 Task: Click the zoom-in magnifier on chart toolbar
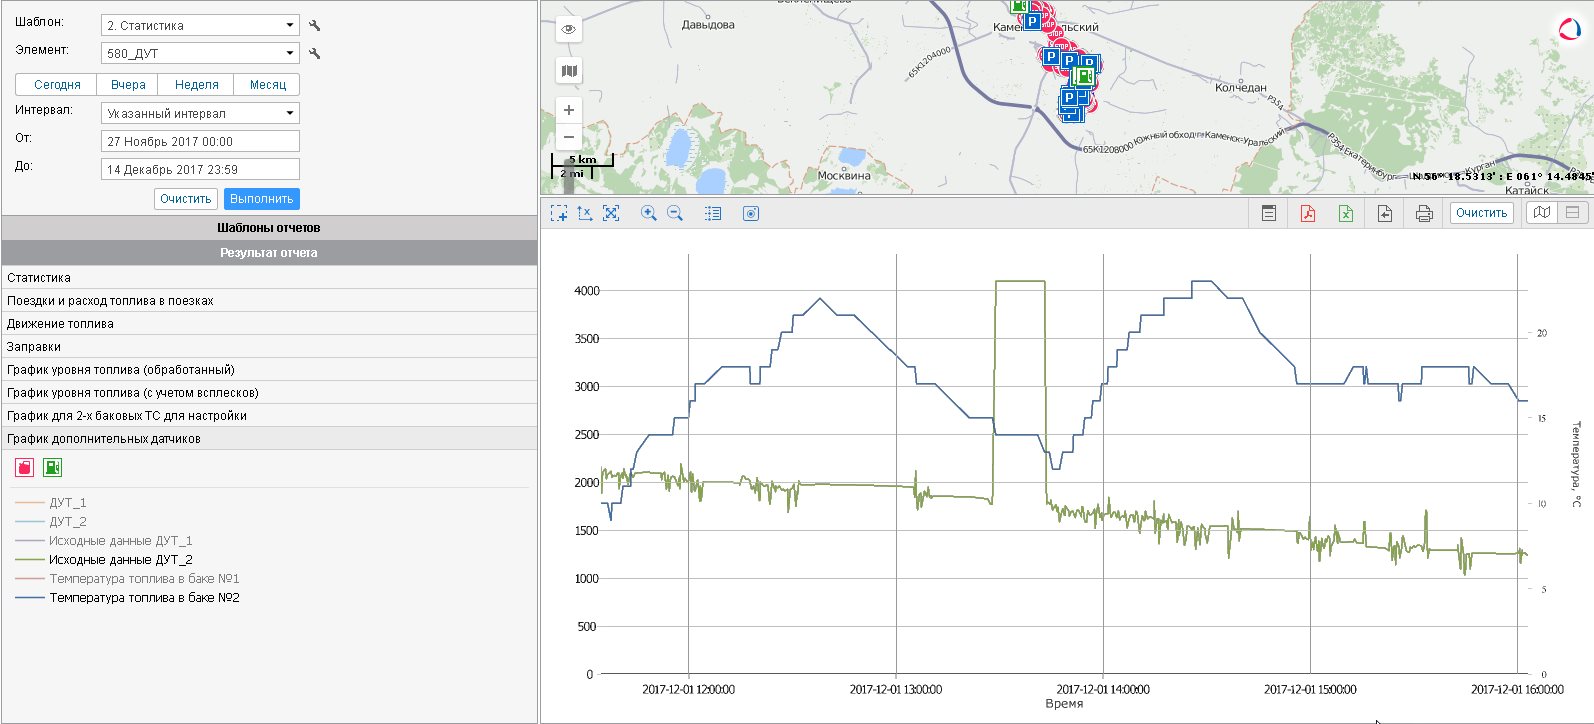649,213
